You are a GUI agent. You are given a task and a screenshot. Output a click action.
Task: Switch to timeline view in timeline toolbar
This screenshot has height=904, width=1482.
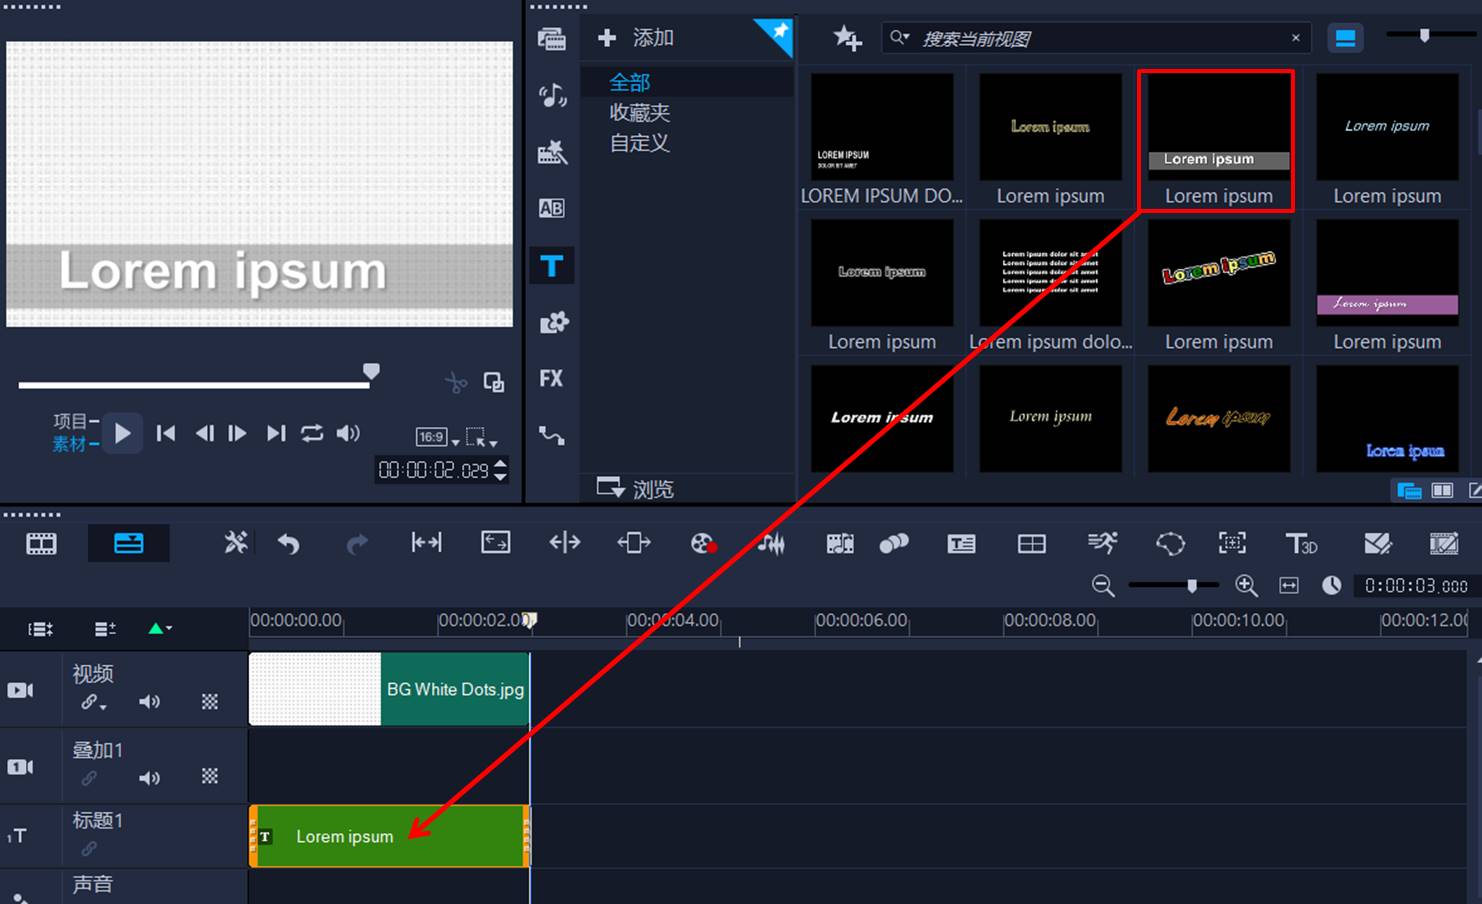[128, 543]
